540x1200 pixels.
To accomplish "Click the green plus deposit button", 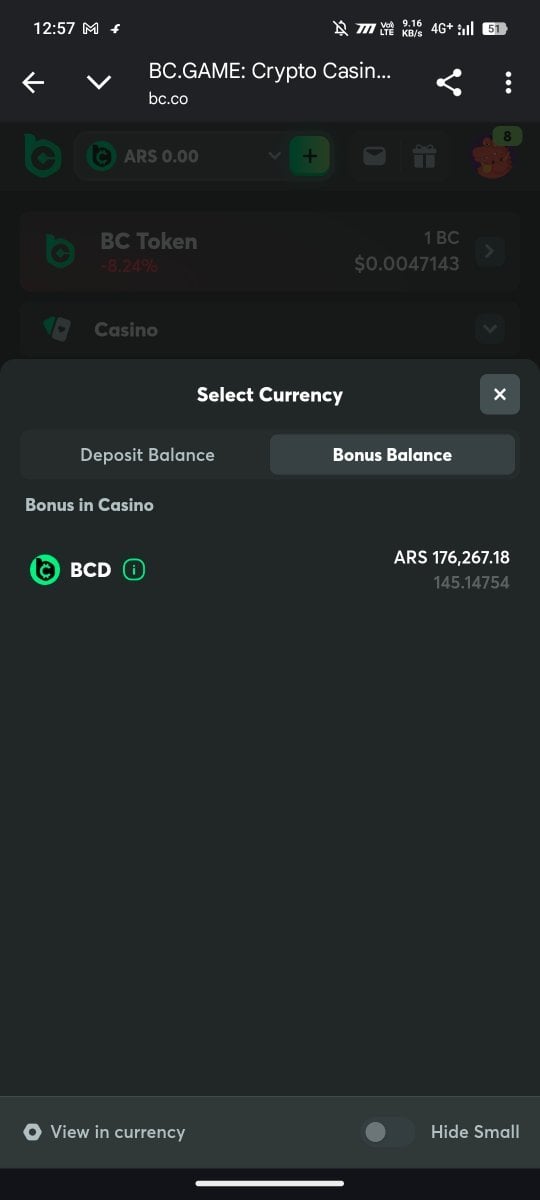I will 310,156.
